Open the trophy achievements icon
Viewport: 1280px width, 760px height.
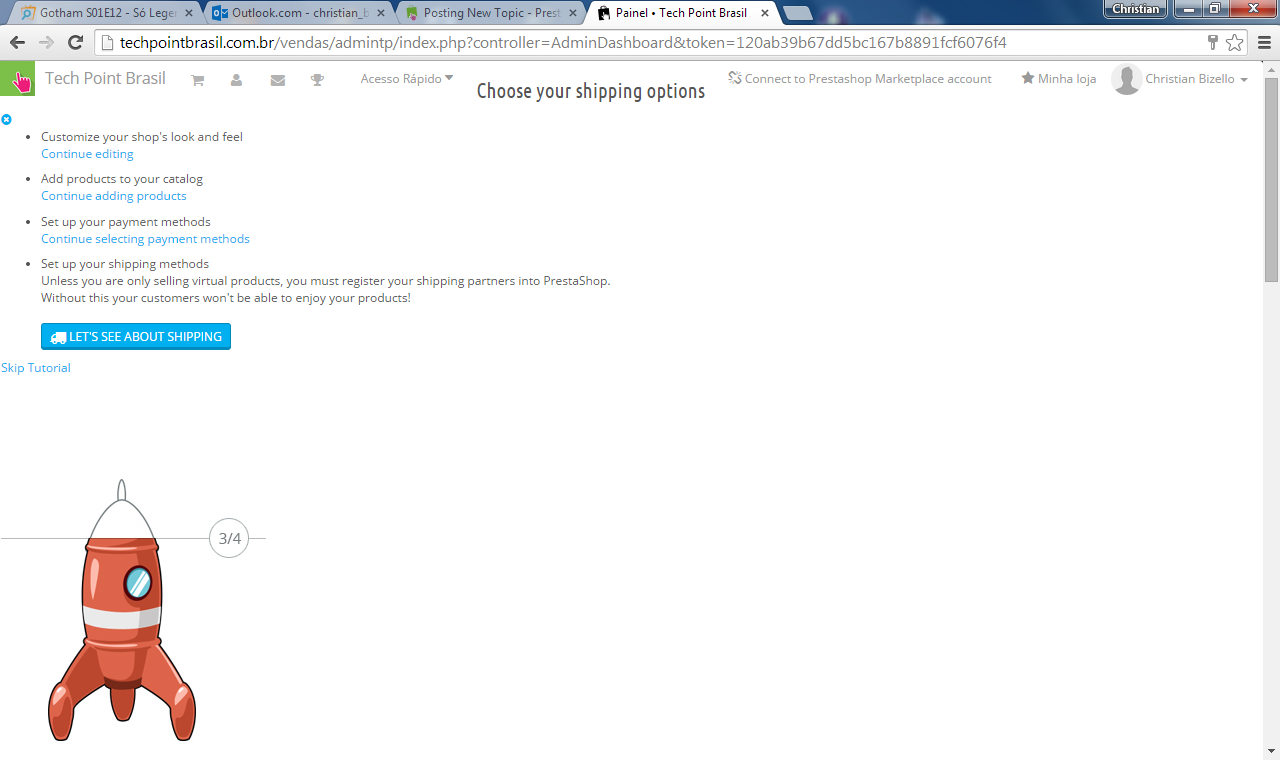317,80
